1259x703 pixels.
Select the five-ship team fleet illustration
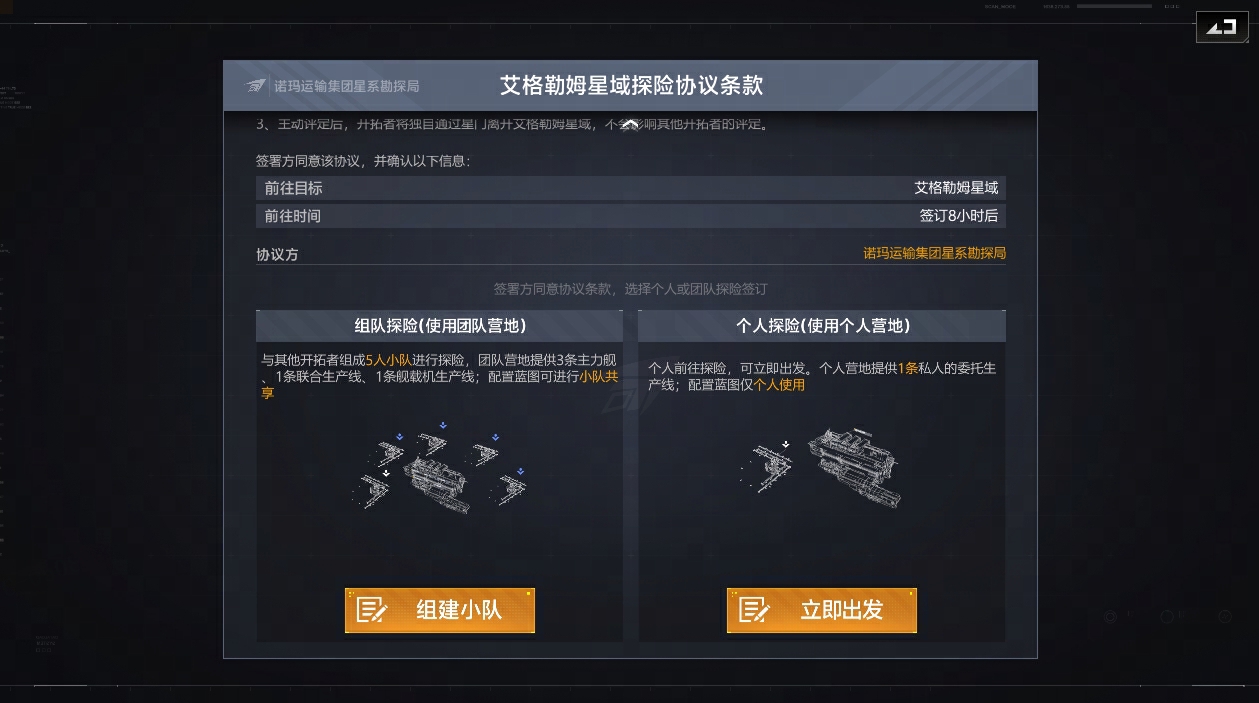tap(440, 467)
